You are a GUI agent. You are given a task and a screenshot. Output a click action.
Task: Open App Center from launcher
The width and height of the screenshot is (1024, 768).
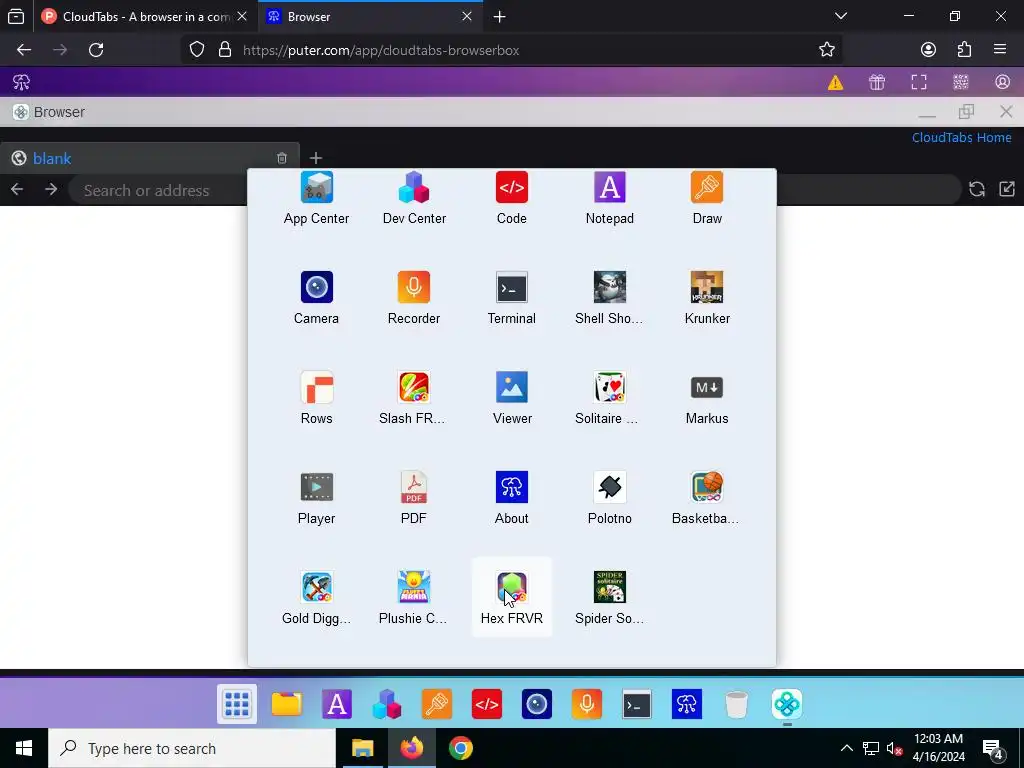click(x=316, y=198)
